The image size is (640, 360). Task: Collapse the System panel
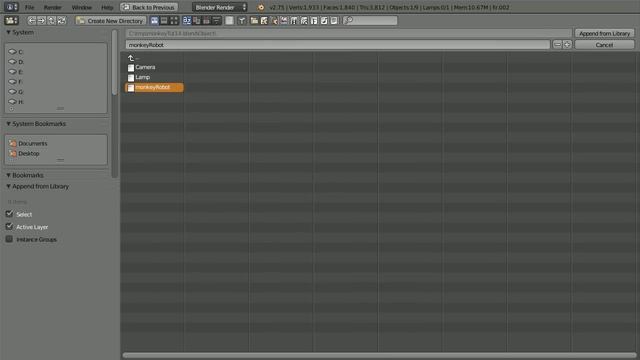[x=8, y=32]
